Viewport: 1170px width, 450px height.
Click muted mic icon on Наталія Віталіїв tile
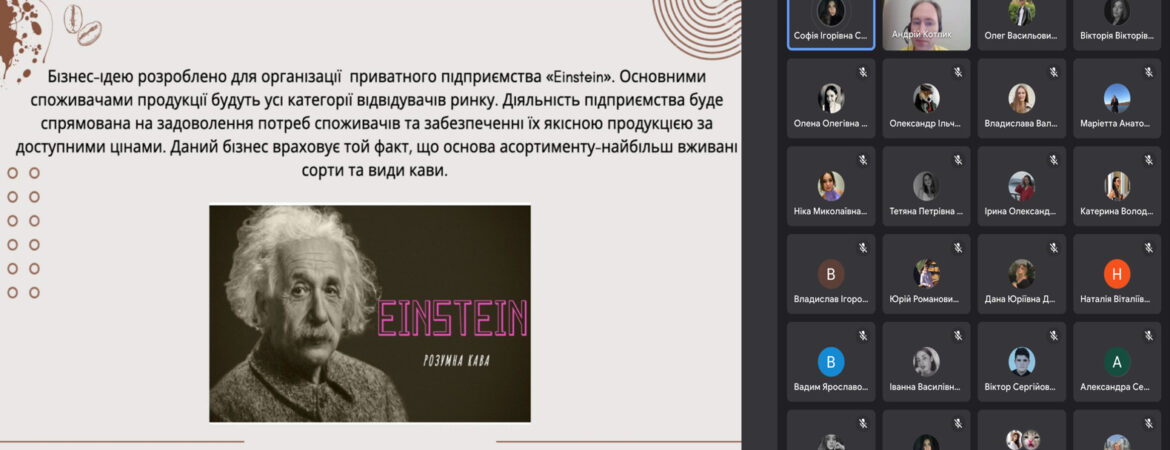(x=1149, y=248)
